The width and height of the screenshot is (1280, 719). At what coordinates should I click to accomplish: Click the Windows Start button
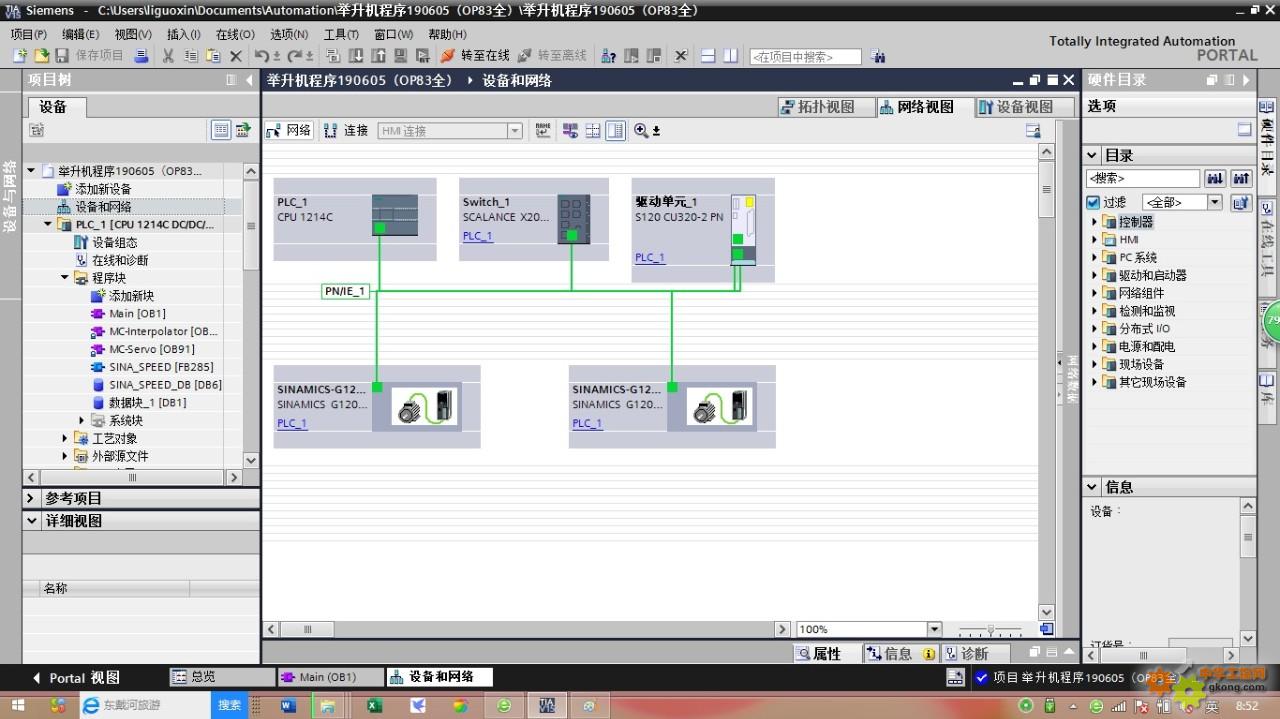click(17, 705)
